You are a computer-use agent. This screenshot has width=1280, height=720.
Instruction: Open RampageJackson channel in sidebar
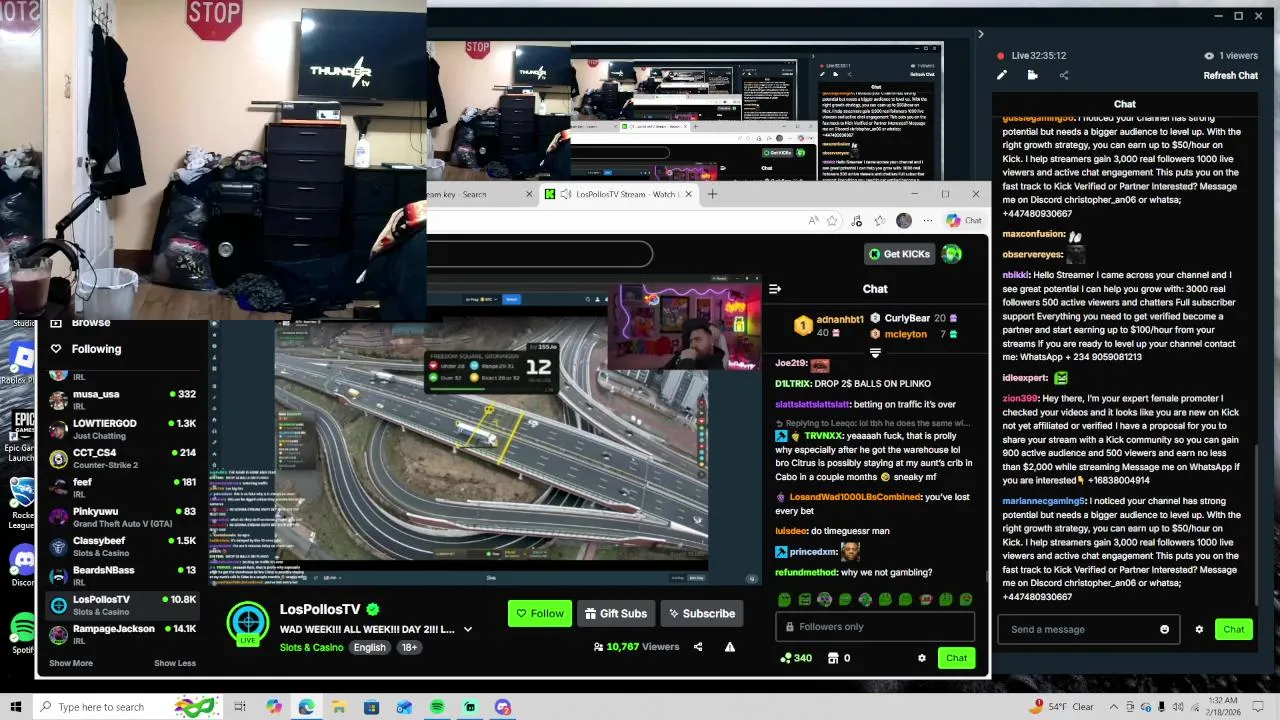122,634
